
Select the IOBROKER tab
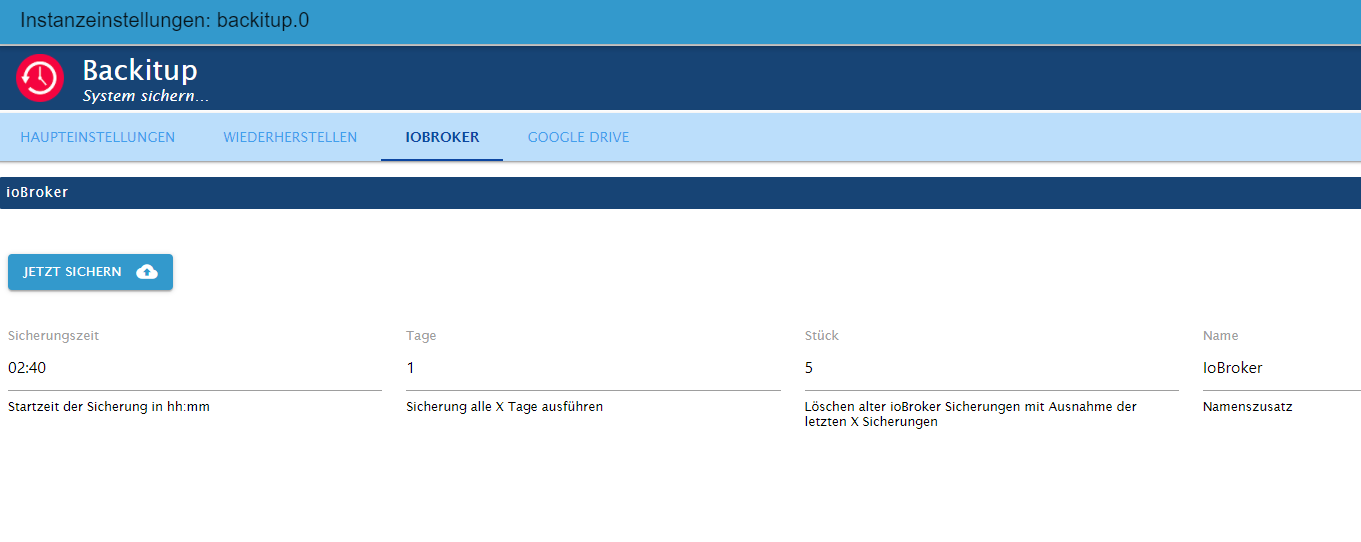click(x=442, y=137)
